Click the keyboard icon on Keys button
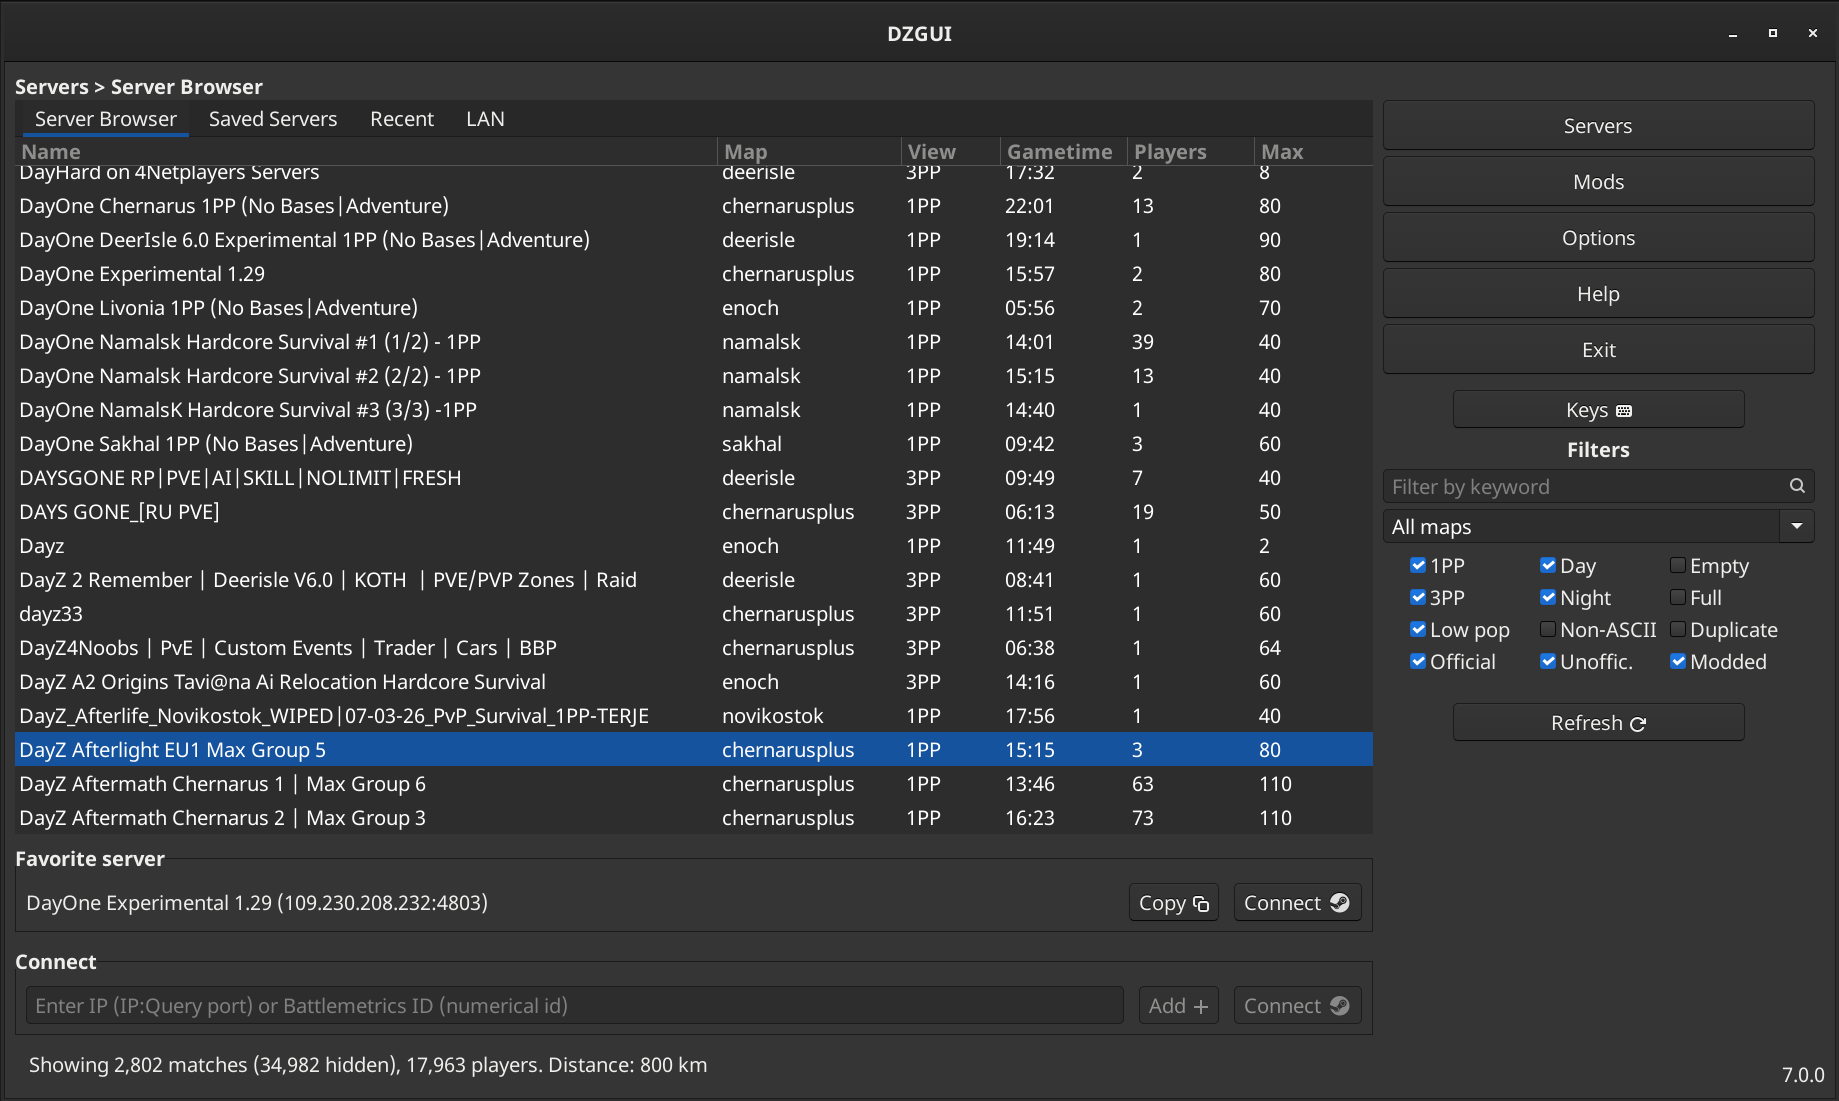The width and height of the screenshot is (1839, 1101). click(x=1624, y=411)
